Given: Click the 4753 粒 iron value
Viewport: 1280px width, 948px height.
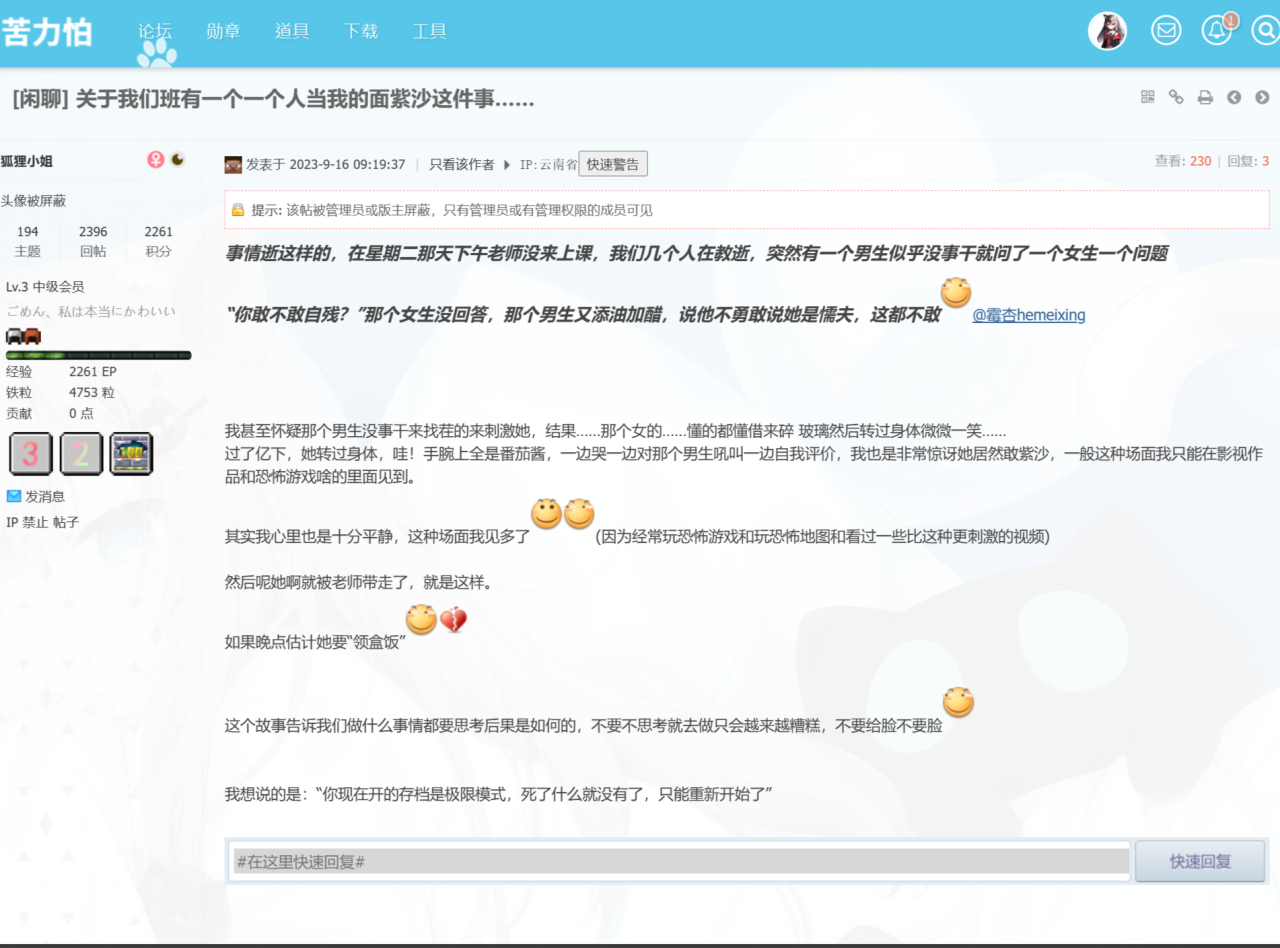Looking at the screenshot, I should pos(92,393).
